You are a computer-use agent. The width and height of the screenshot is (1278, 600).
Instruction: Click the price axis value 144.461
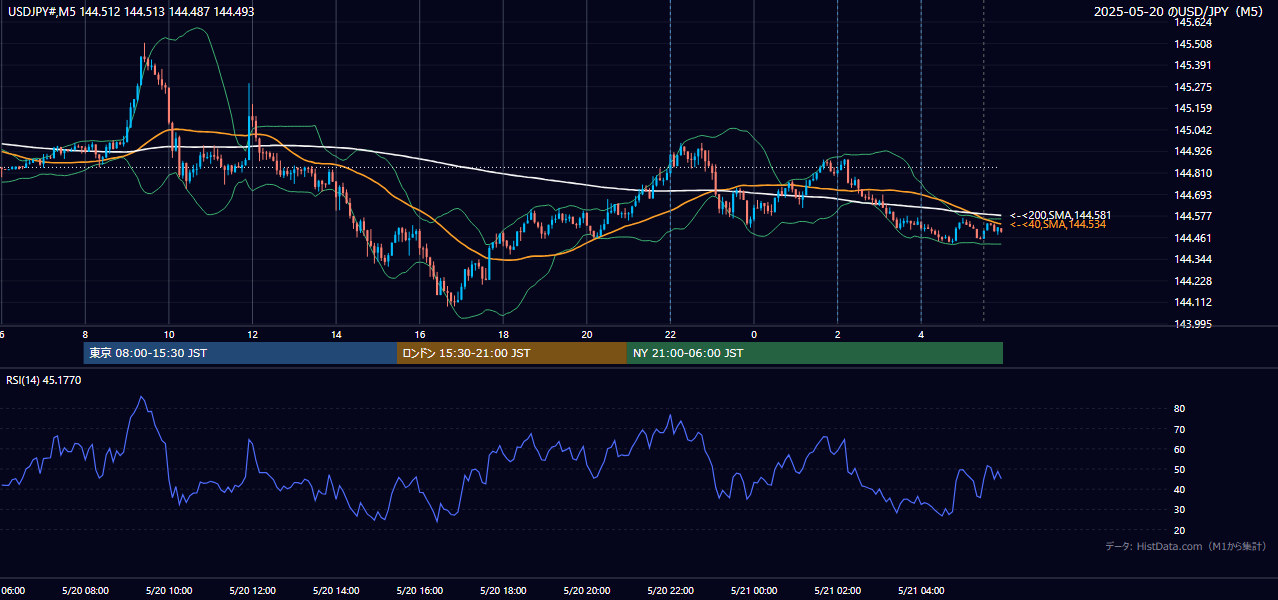tap(1194, 238)
